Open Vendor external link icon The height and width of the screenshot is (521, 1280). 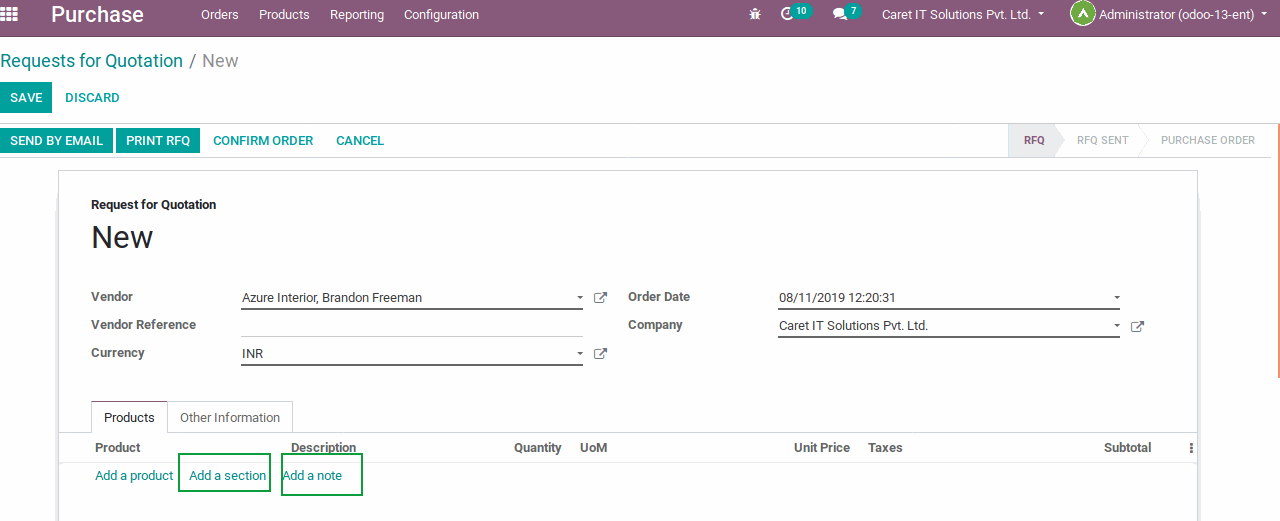pyautogui.click(x=600, y=298)
